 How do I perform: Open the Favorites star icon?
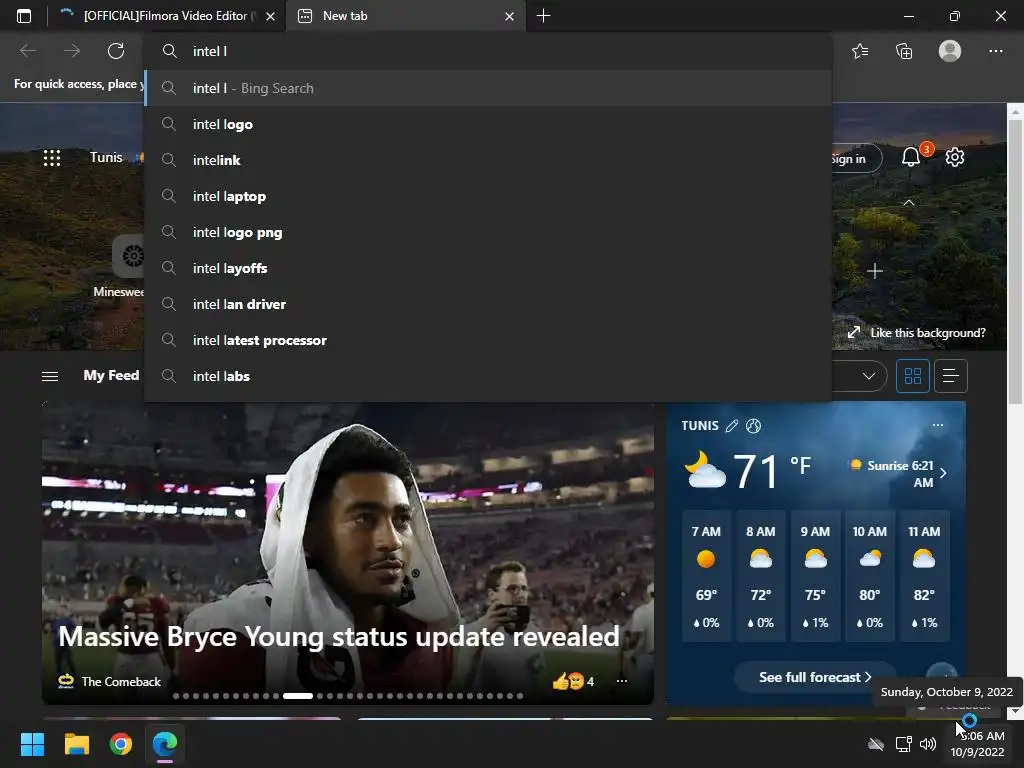tap(860, 51)
